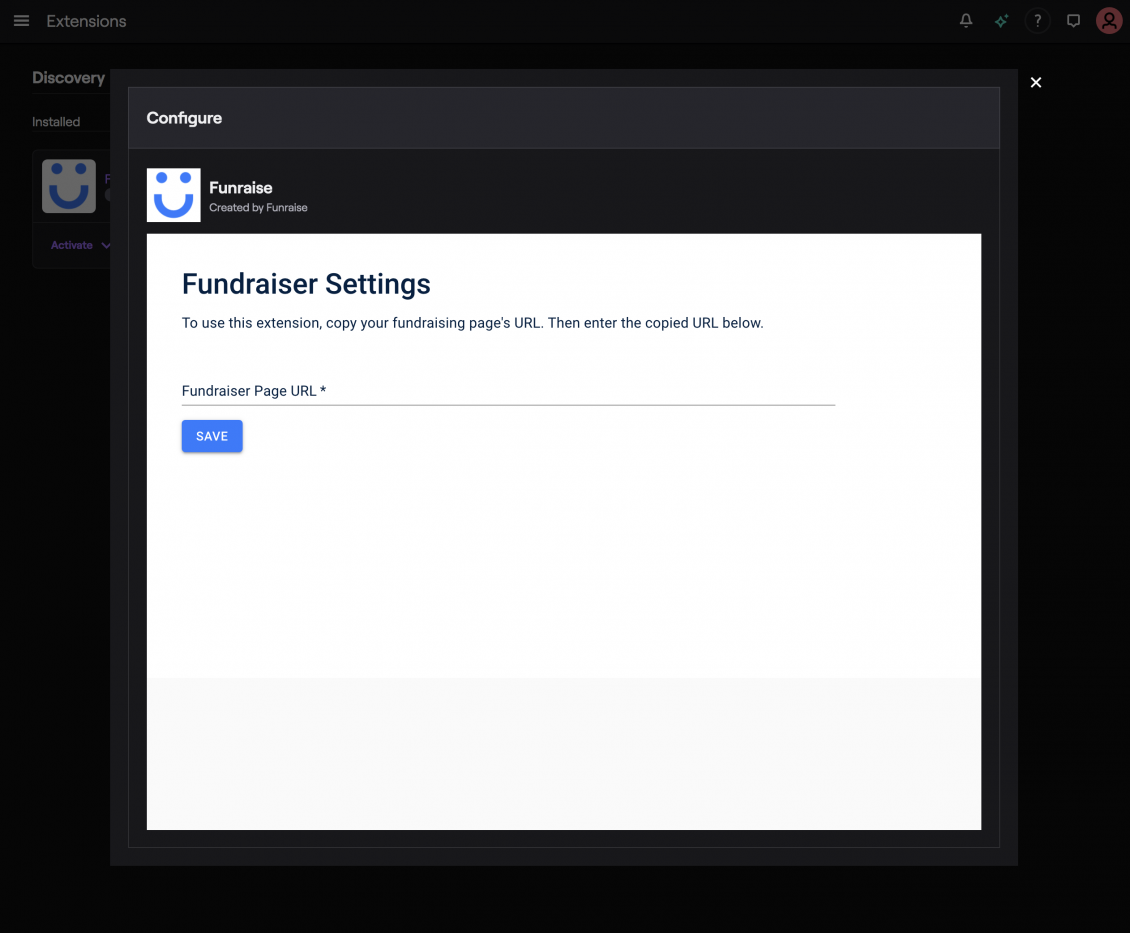1130x933 pixels.
Task: Focus the Fundraiser Page URL field
Action: click(x=508, y=391)
